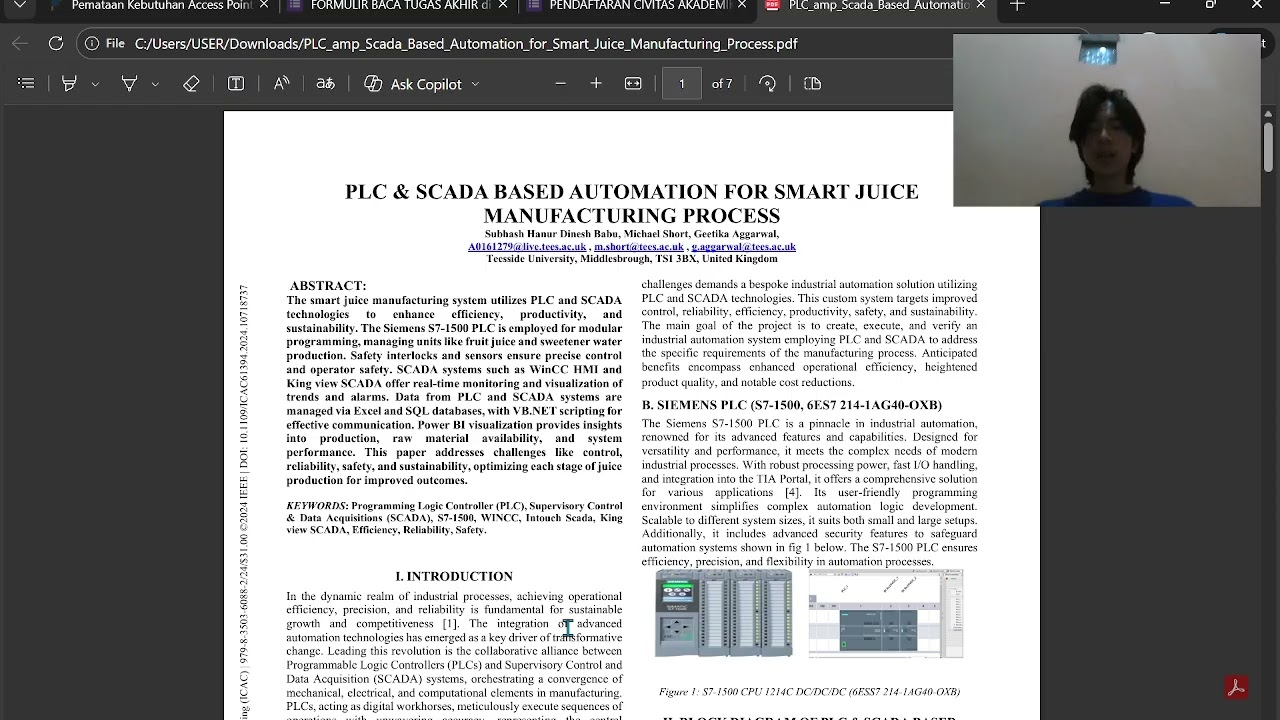Switch to FORMULIR BACA TUGAS AKHIR tab
The image size is (1280, 720).
[400, 5]
